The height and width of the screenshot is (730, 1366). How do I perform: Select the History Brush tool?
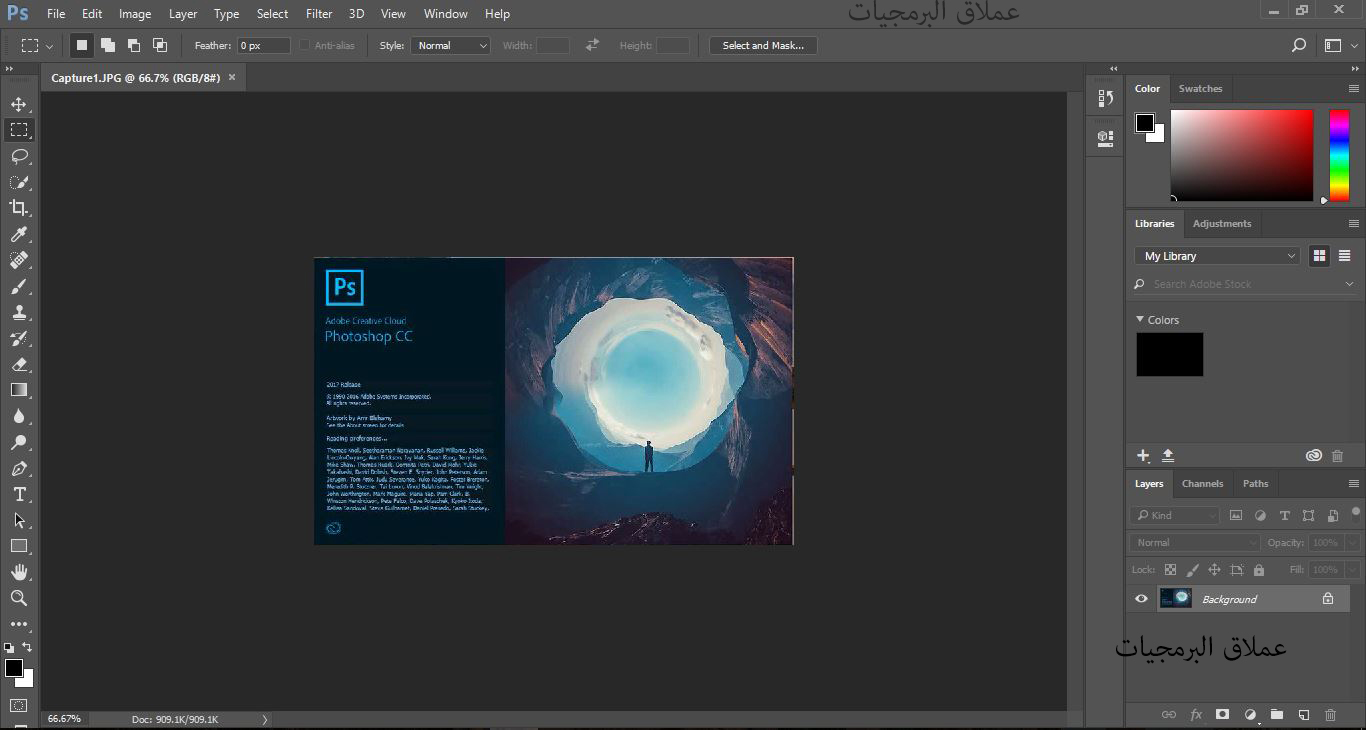[x=19, y=338]
